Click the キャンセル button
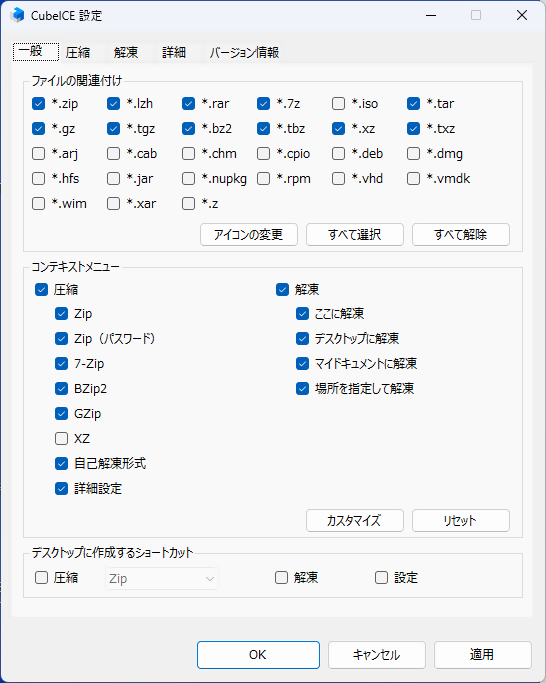 point(376,655)
